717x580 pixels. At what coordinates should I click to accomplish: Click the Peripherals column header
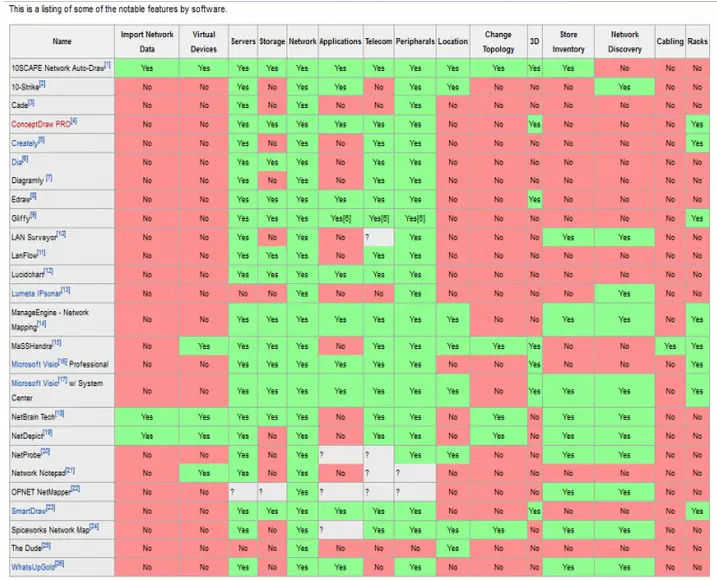click(x=415, y=42)
